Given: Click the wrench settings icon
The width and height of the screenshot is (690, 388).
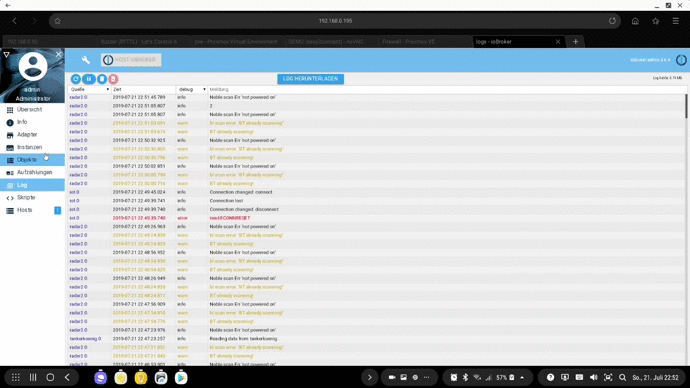Looking at the screenshot, I should [x=85, y=60].
